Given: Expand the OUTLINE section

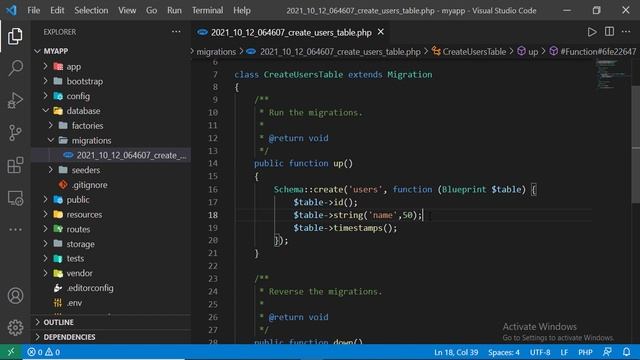Looking at the screenshot, I should point(111,322).
